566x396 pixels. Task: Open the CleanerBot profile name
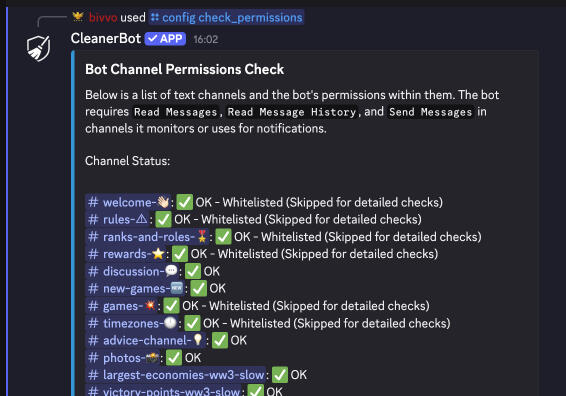(x=106, y=38)
